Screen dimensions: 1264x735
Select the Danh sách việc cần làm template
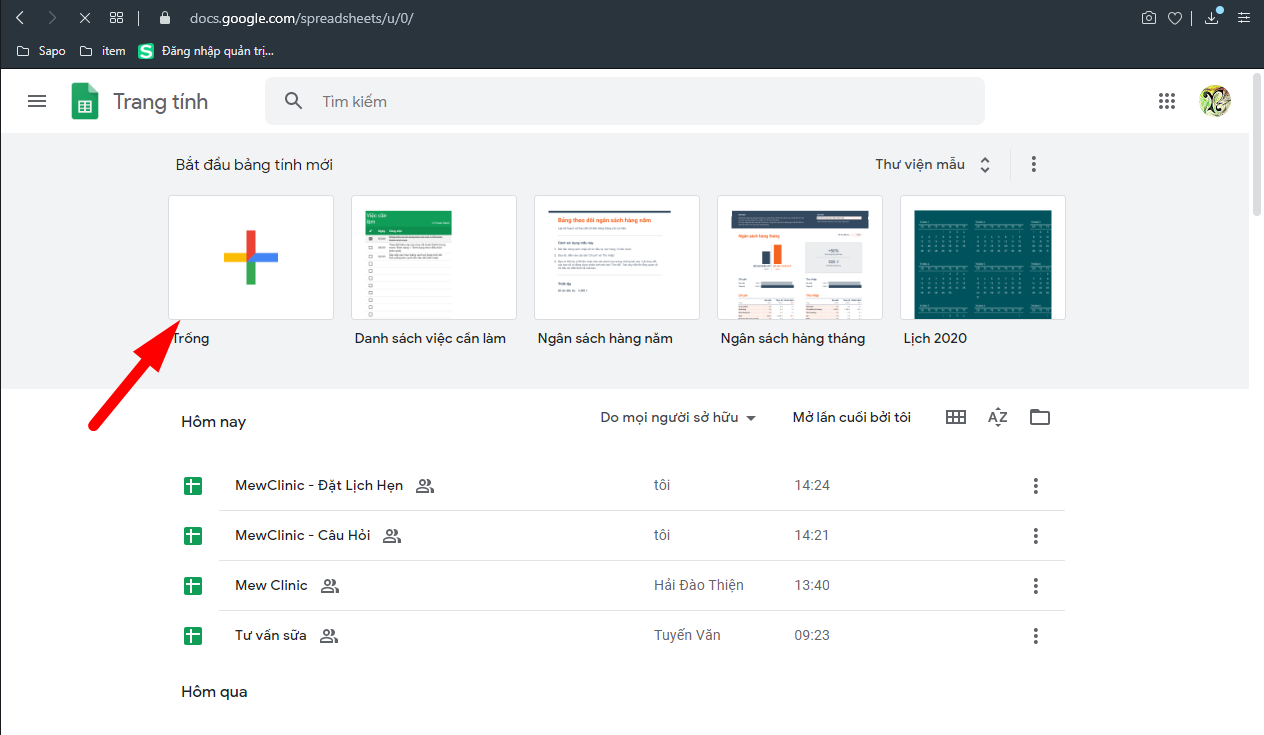click(x=434, y=258)
